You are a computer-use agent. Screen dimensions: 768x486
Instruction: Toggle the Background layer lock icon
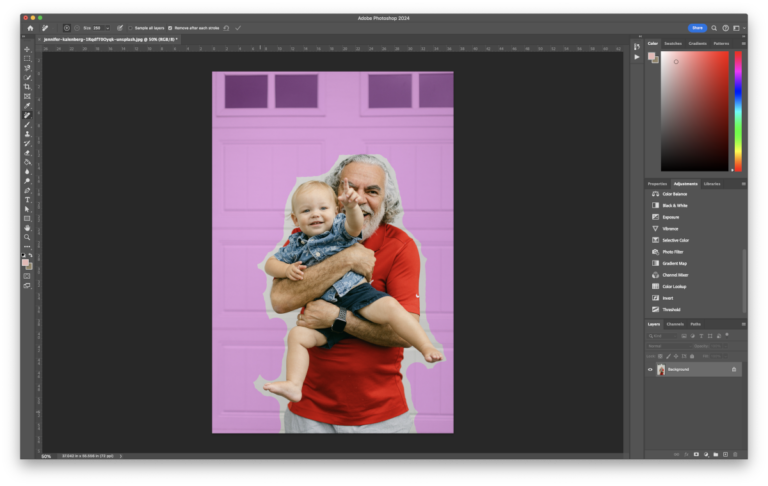tap(734, 369)
